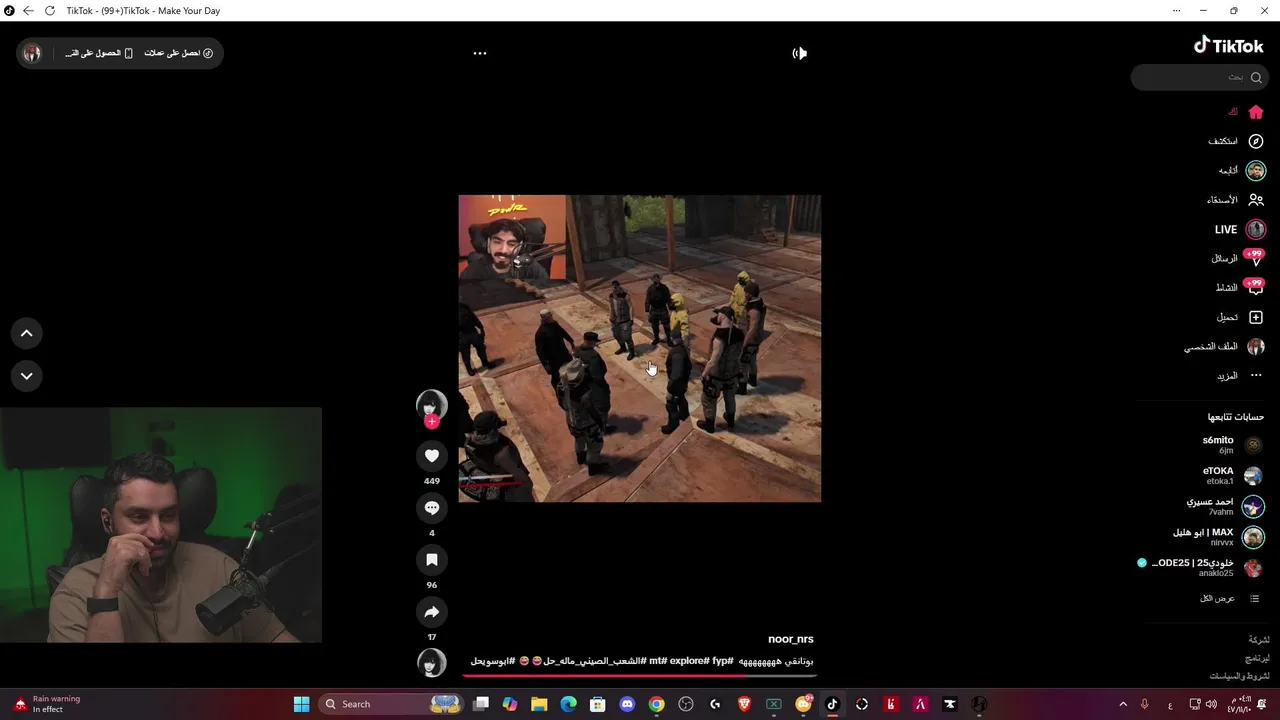1280x720 pixels.
Task: Go back with browser back arrow
Action: point(28,10)
